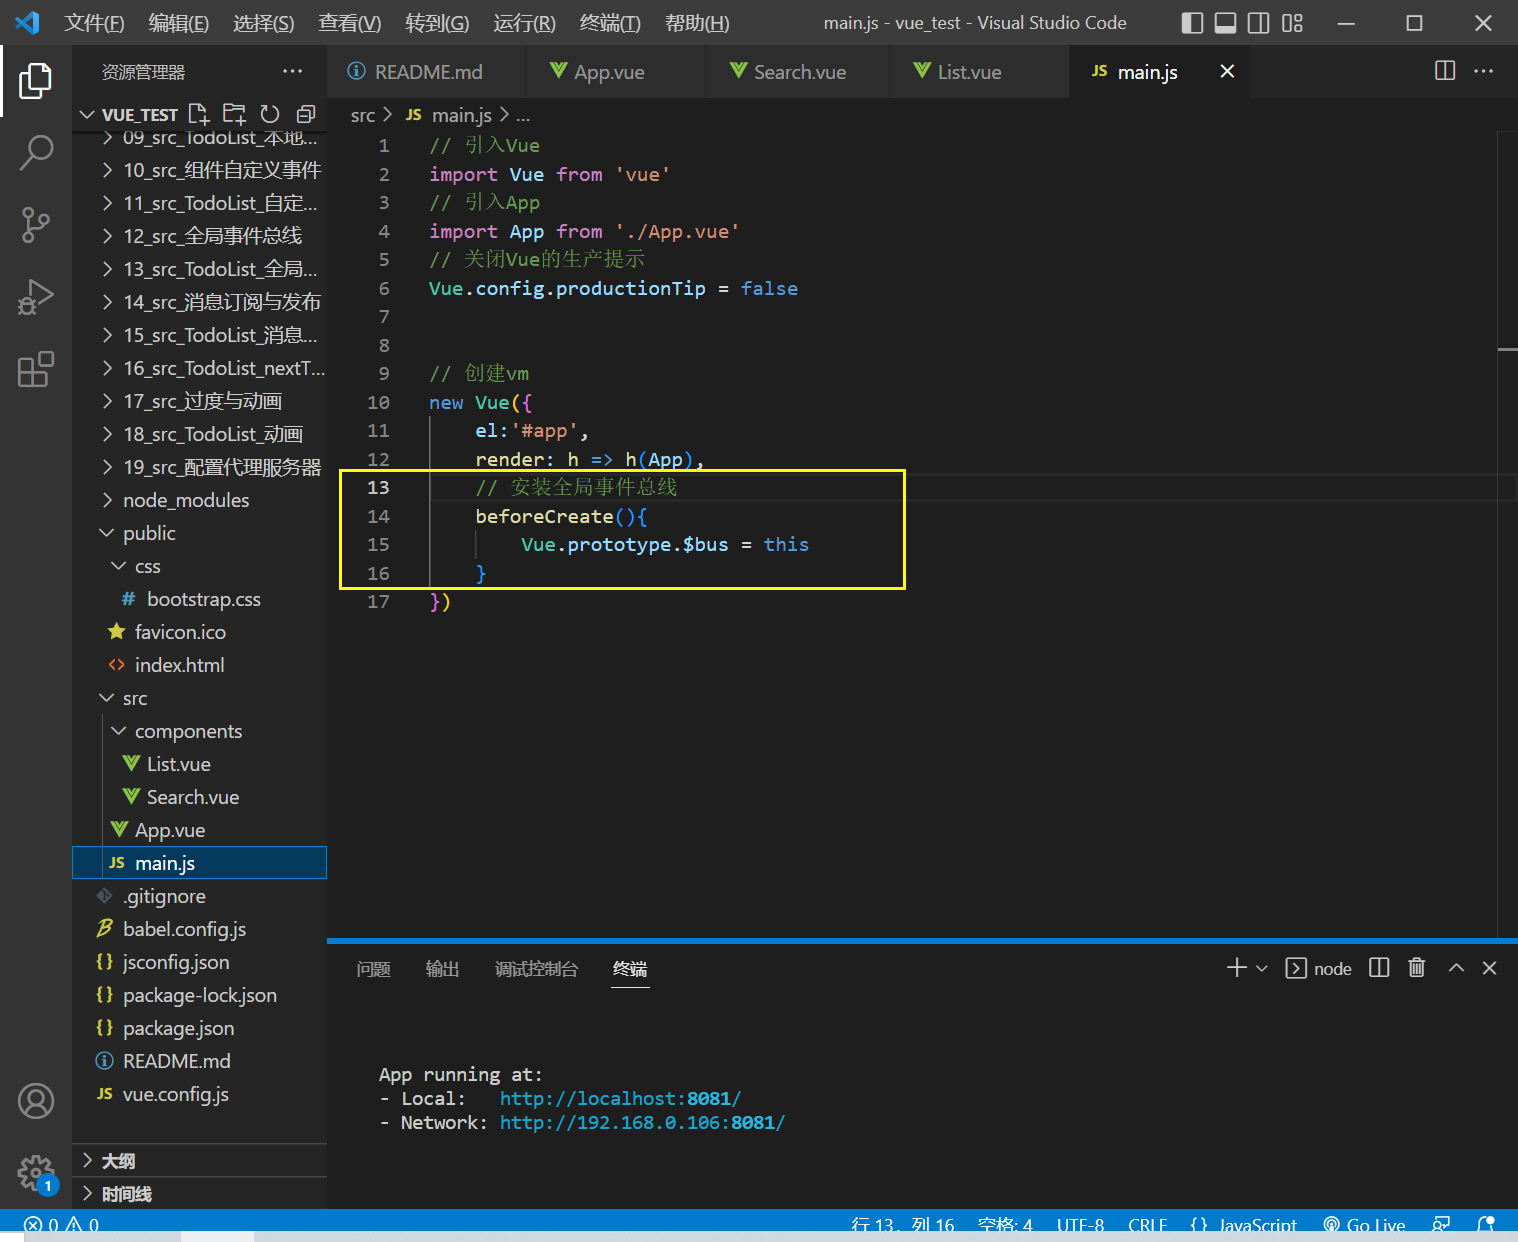
Task: Open vue.config.js in explorer
Action: (x=200, y=1094)
